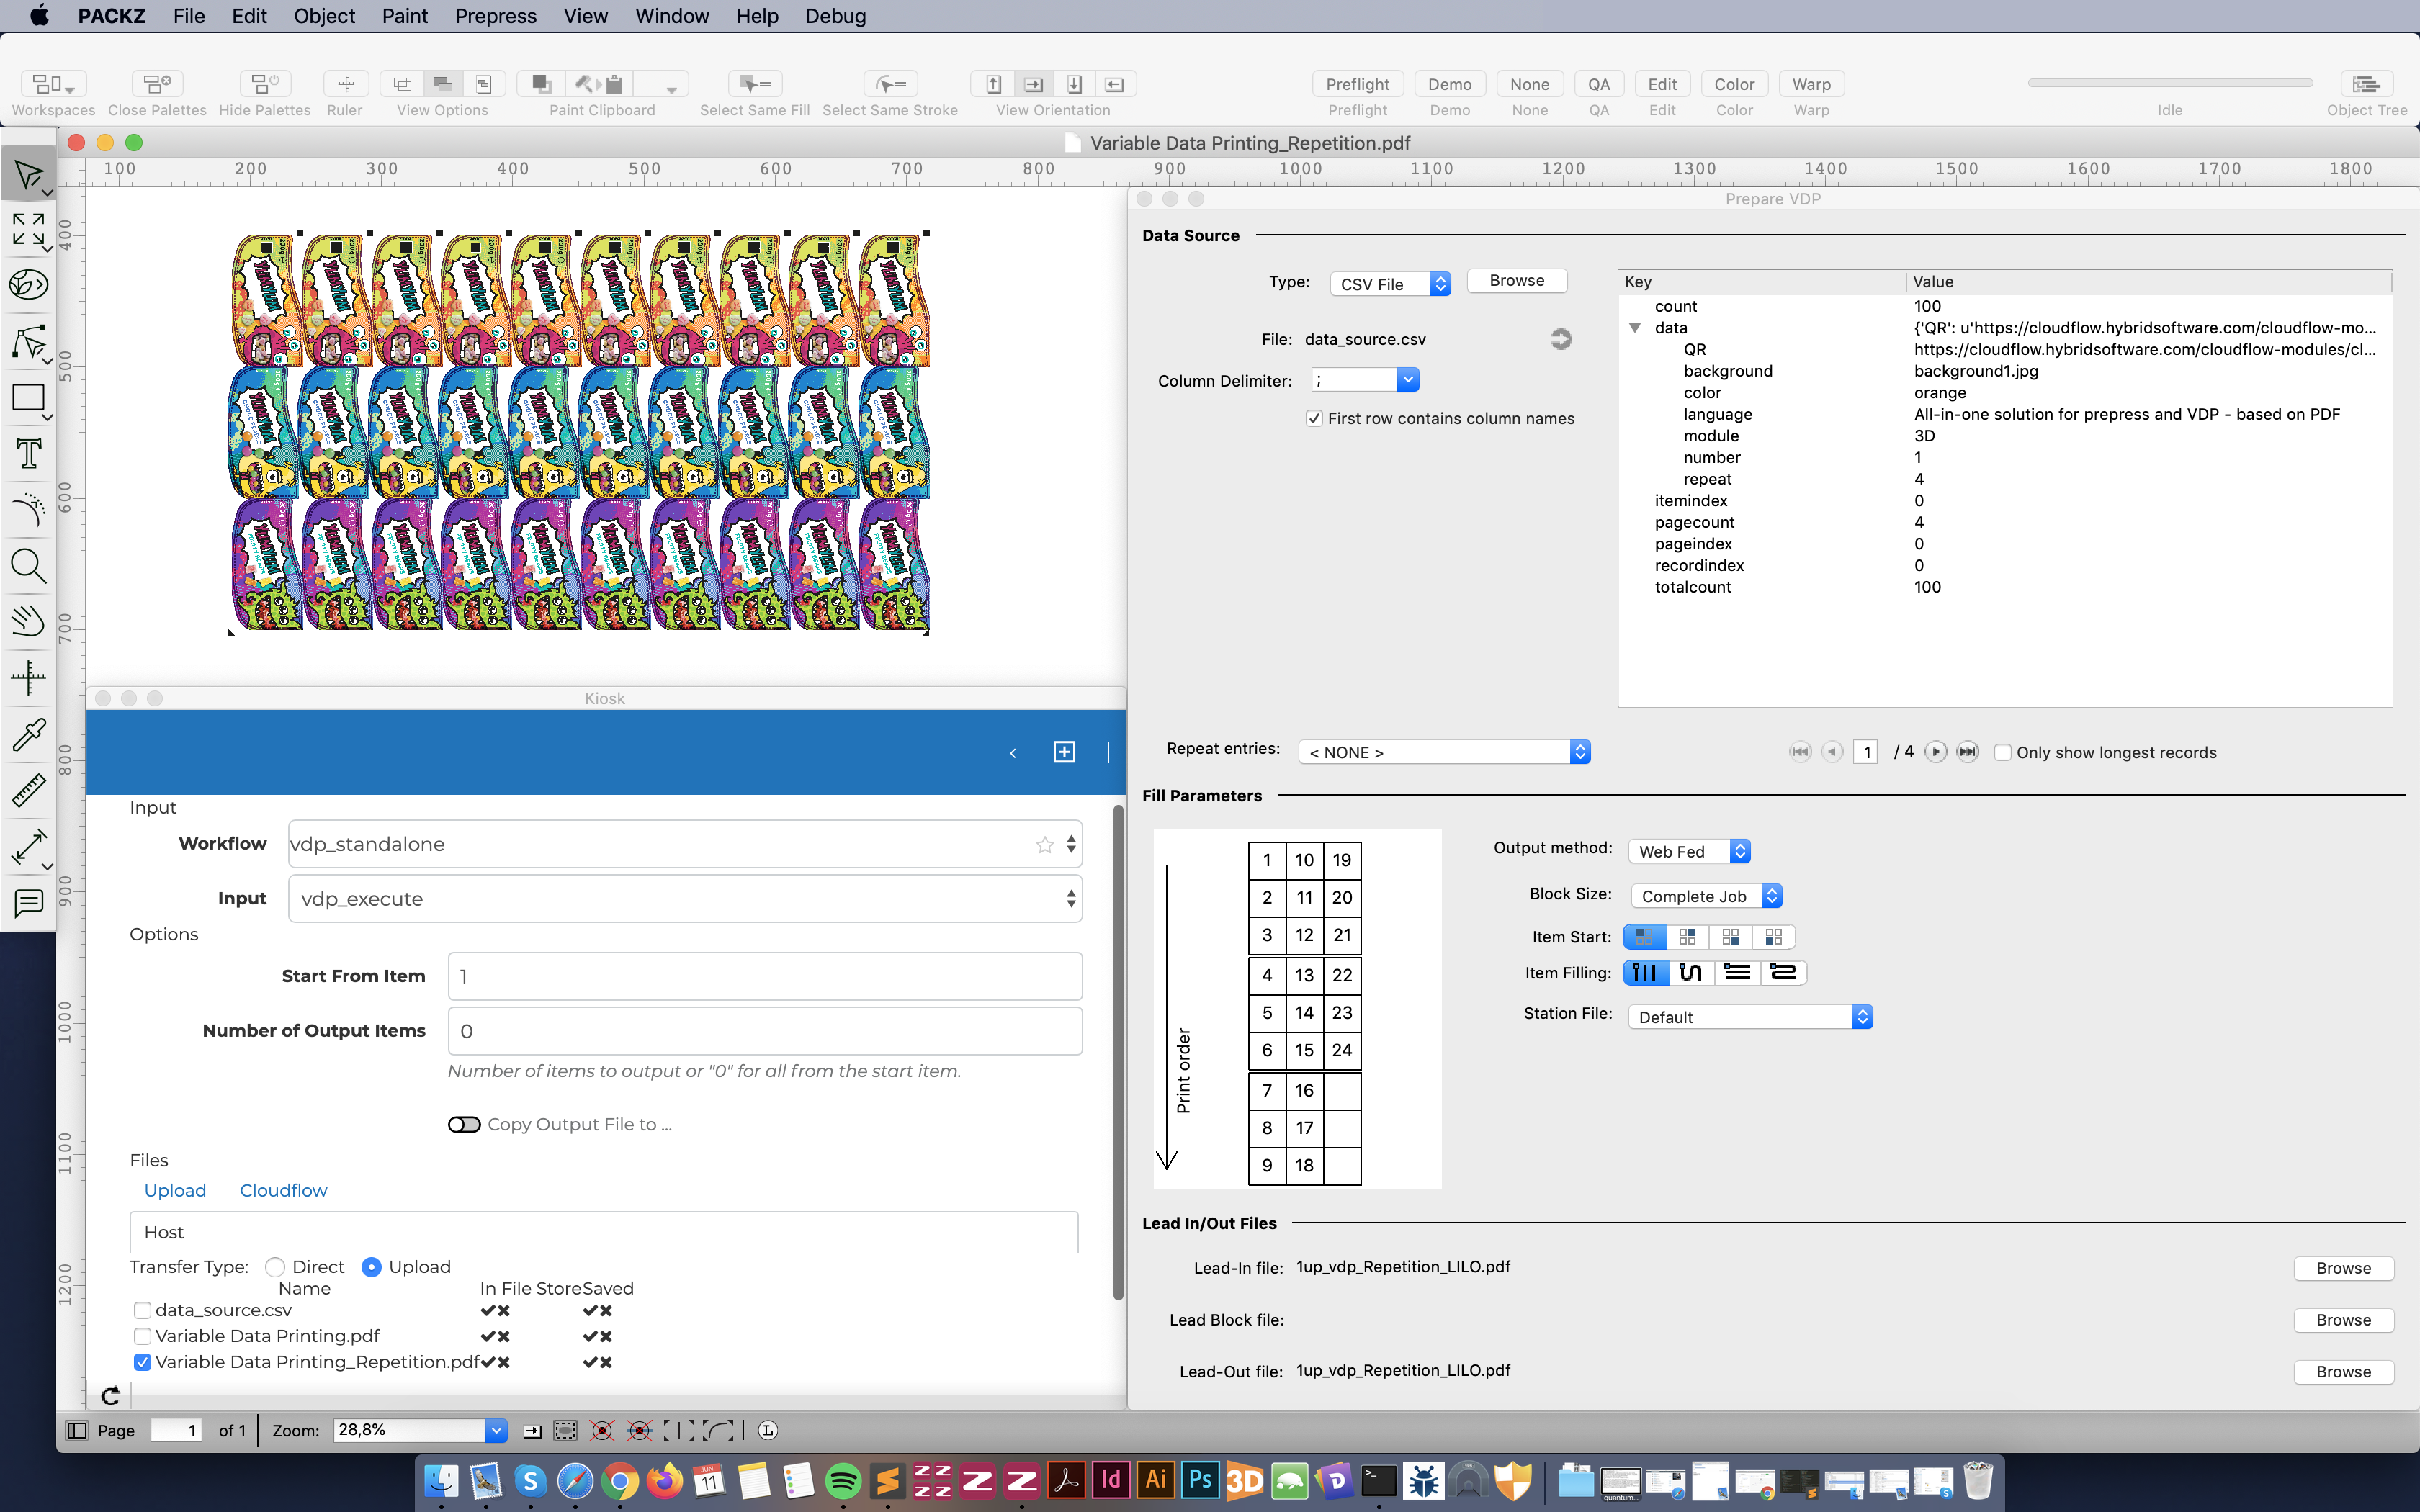This screenshot has height=1512, width=2420.
Task: Open the Prepress menu
Action: (495, 16)
